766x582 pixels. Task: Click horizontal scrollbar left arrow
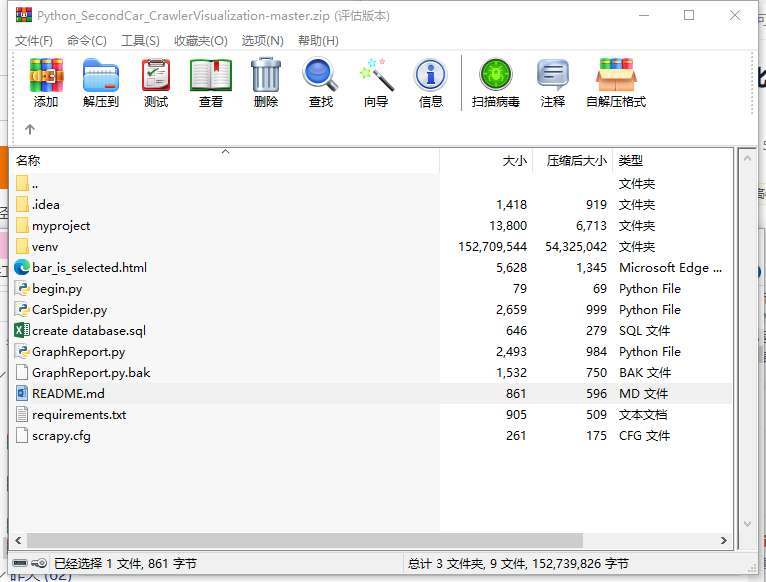pyautogui.click(x=18, y=540)
